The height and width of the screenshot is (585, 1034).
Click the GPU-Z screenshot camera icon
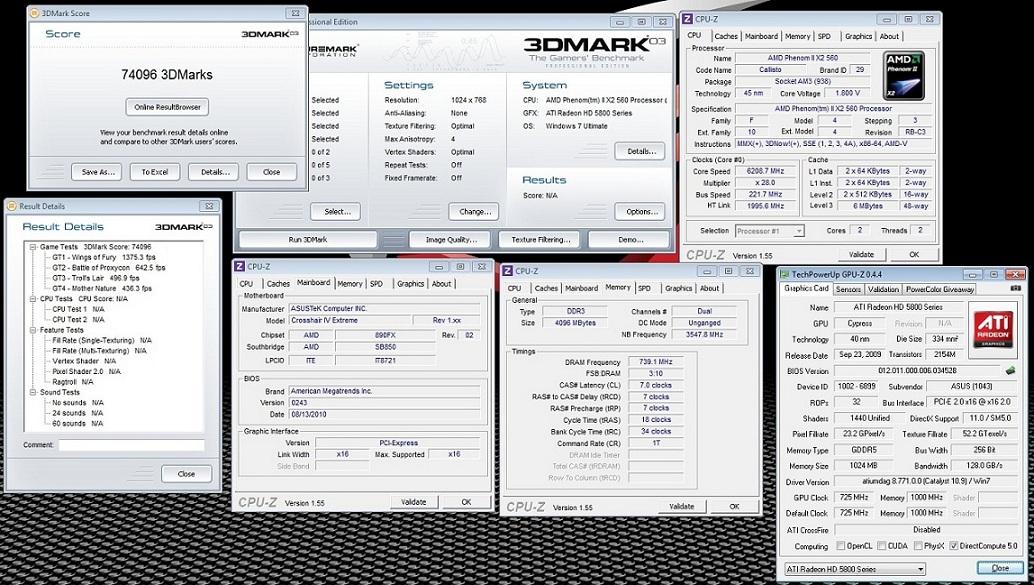1015,289
